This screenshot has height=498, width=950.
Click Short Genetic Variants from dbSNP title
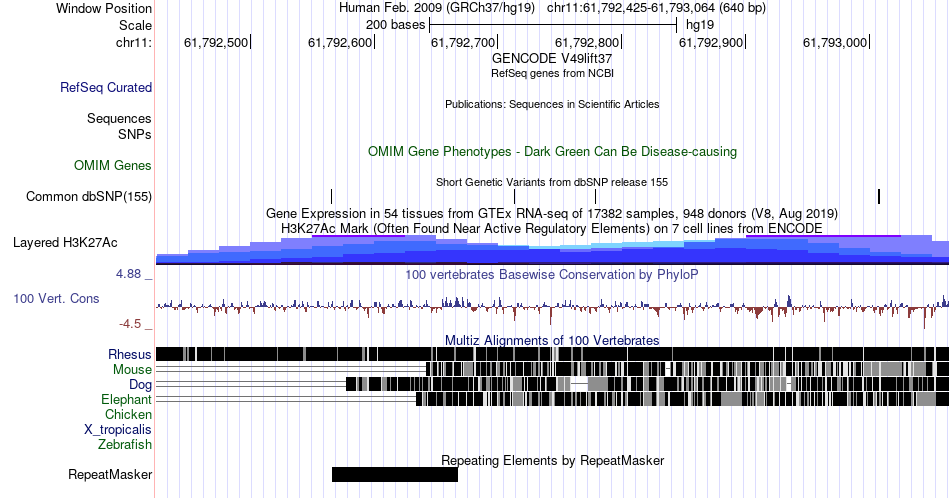pyautogui.click(x=552, y=182)
